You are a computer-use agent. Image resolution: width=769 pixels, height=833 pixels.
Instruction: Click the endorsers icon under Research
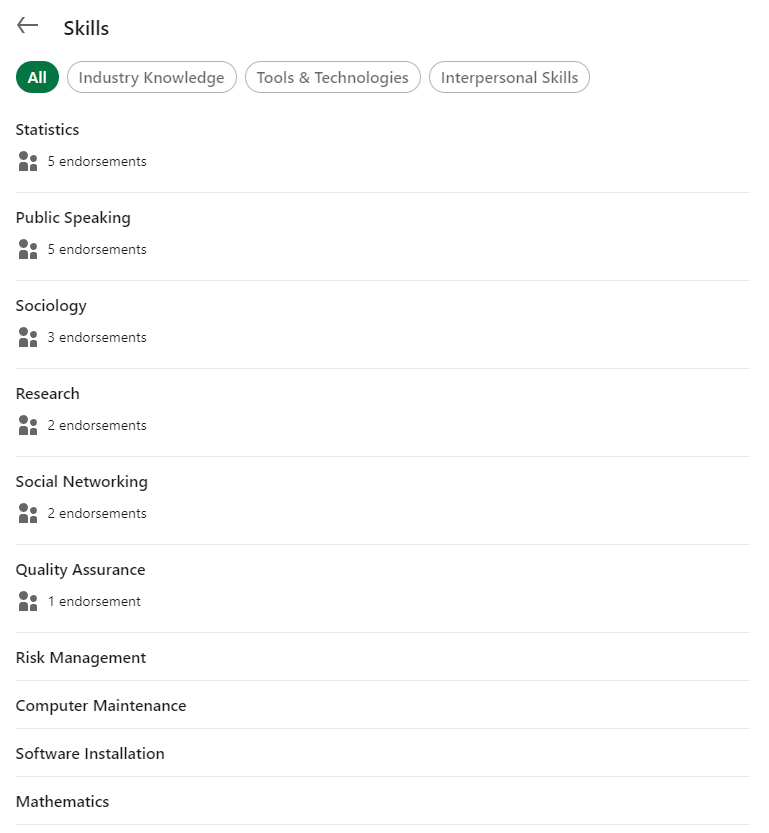[28, 426]
